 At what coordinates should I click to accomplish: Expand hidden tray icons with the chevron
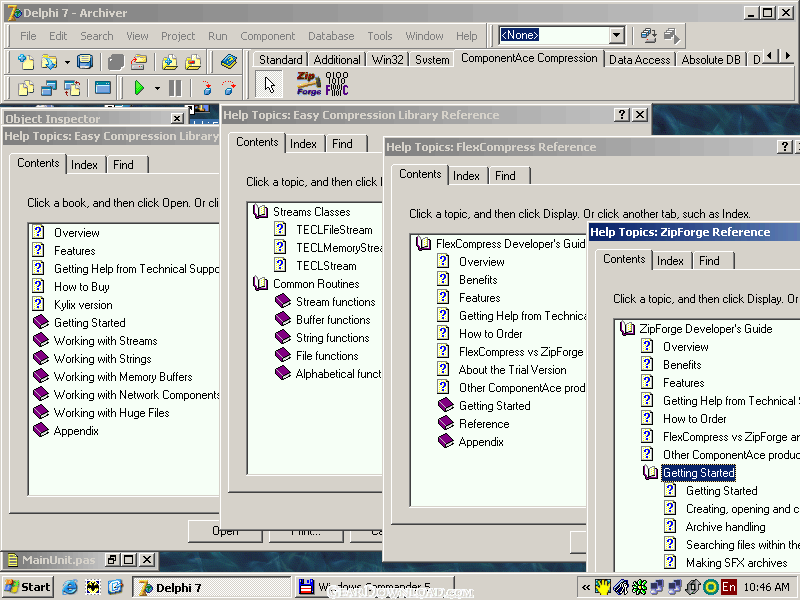(586, 587)
